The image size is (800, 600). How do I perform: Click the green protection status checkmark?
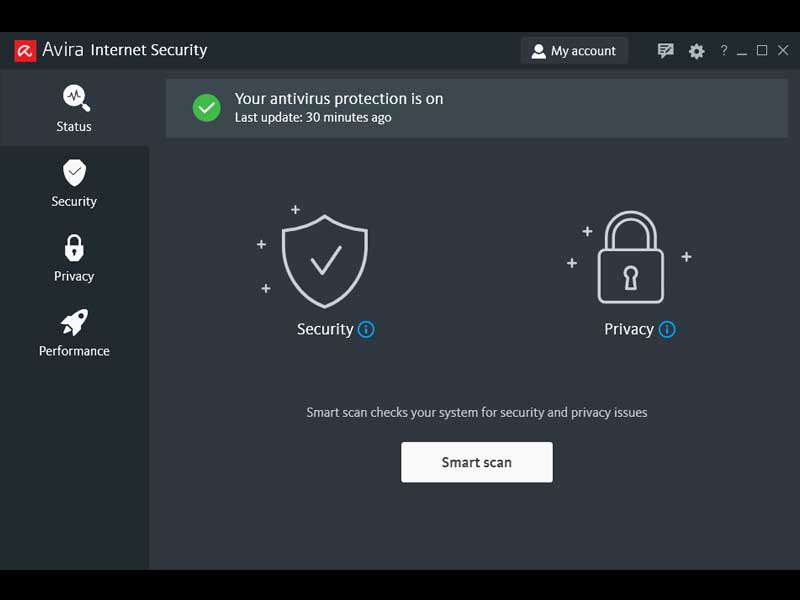coord(207,108)
